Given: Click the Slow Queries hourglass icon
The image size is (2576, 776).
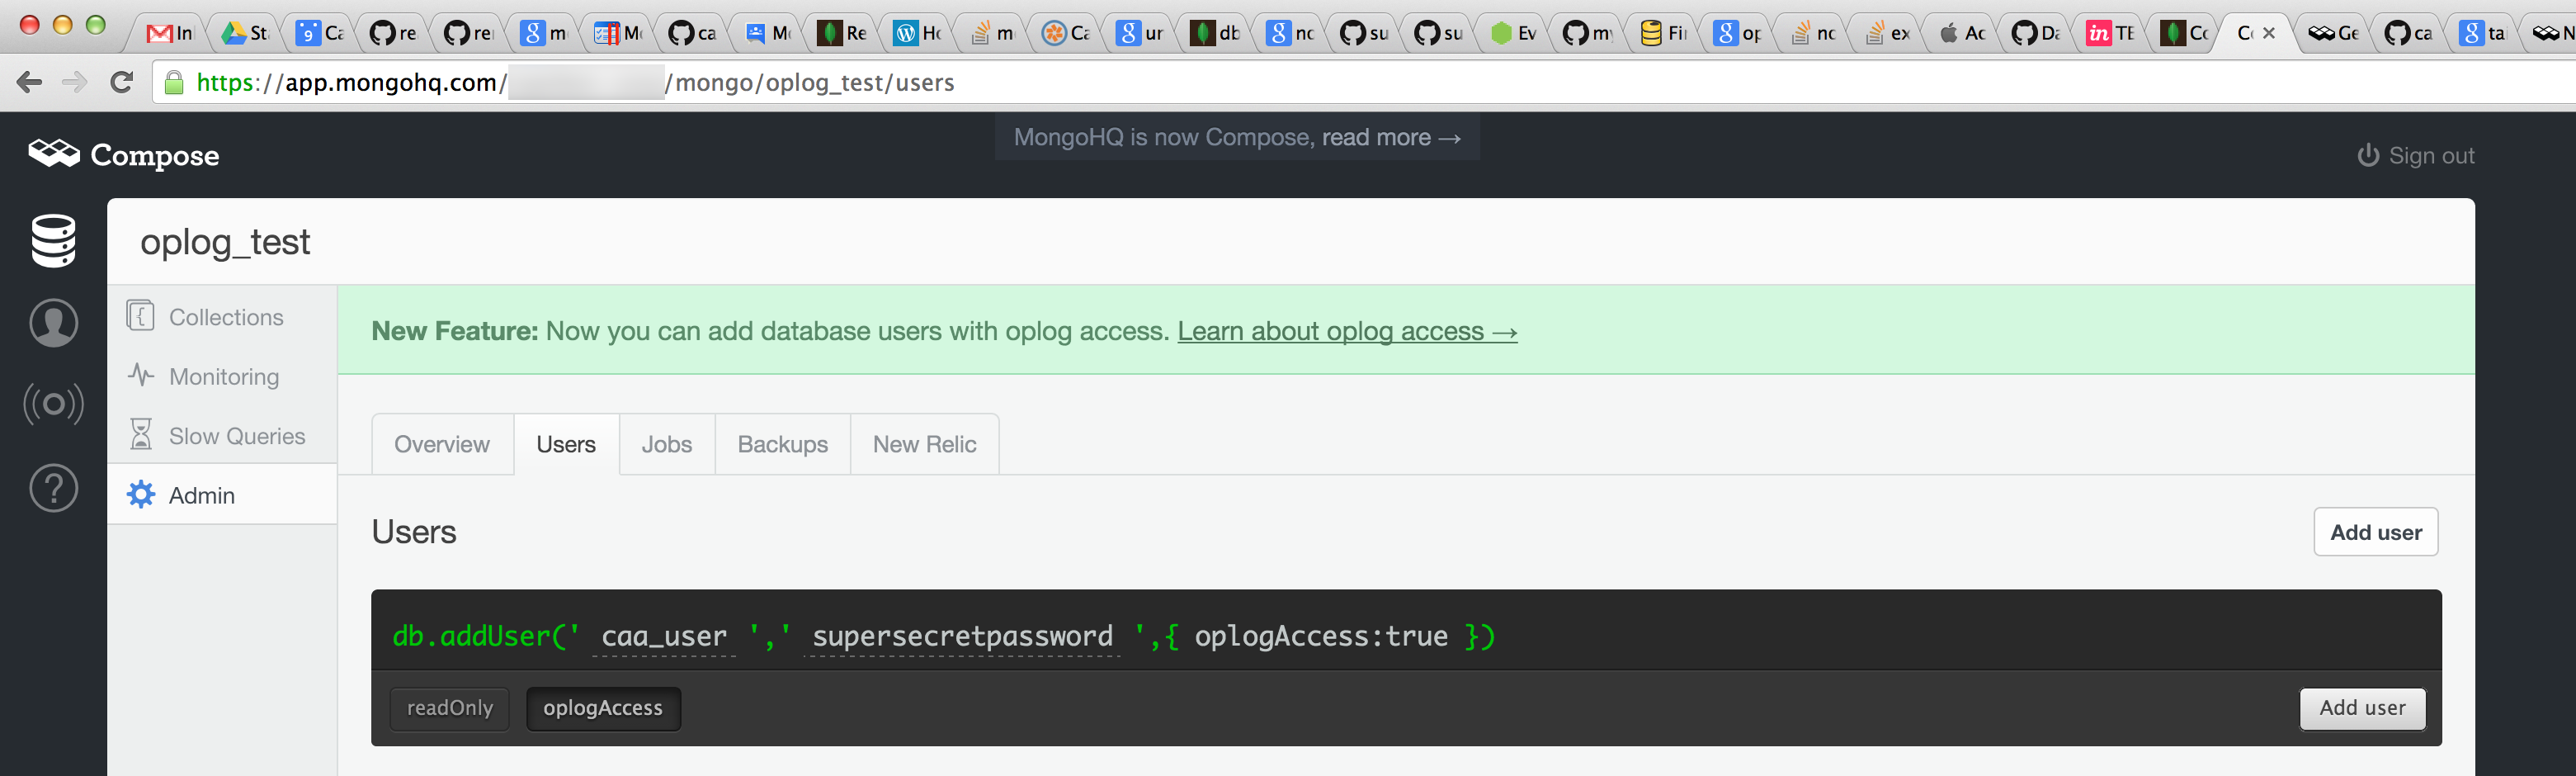Looking at the screenshot, I should coord(140,435).
